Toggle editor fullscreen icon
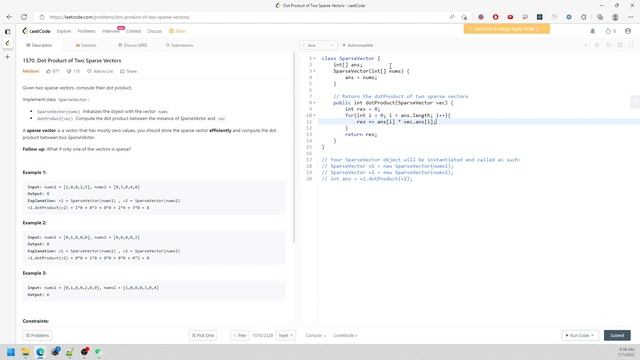The width and height of the screenshot is (640, 360). pyautogui.click(x=631, y=45)
